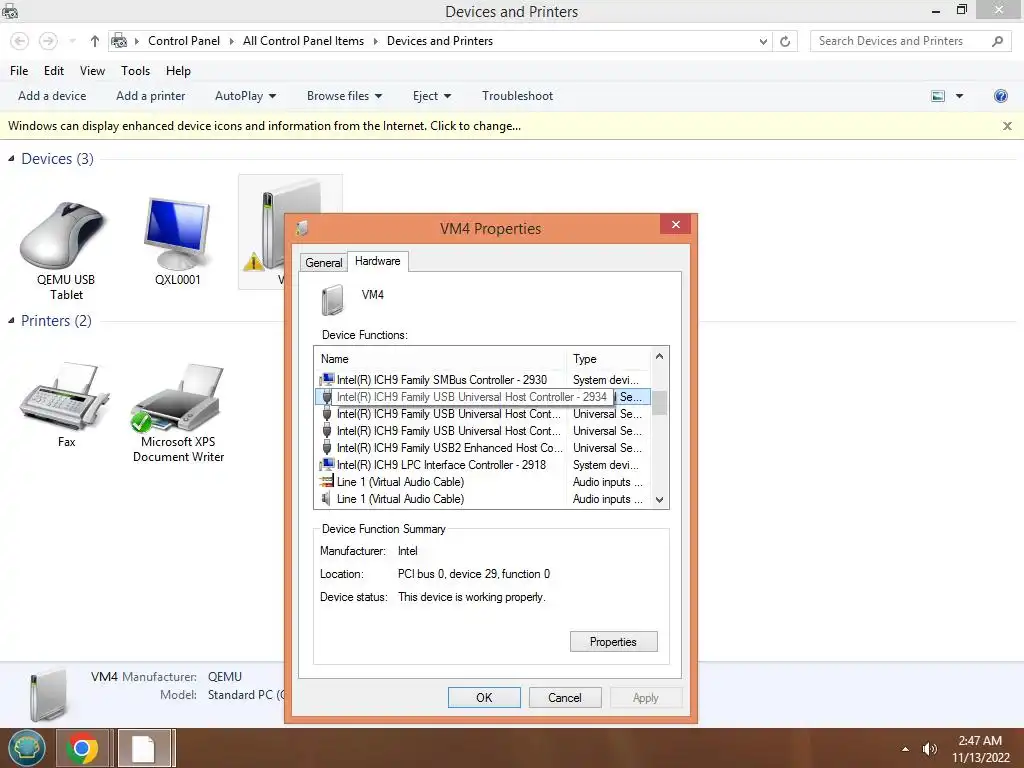Click Control Panel in the breadcrumb
This screenshot has height=768, width=1024.
click(184, 41)
